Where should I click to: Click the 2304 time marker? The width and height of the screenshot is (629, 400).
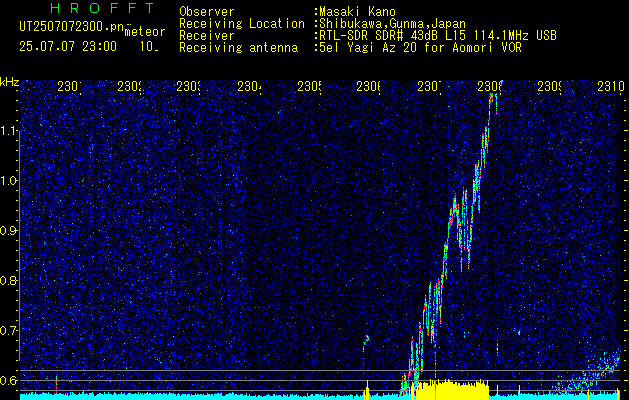pos(250,86)
